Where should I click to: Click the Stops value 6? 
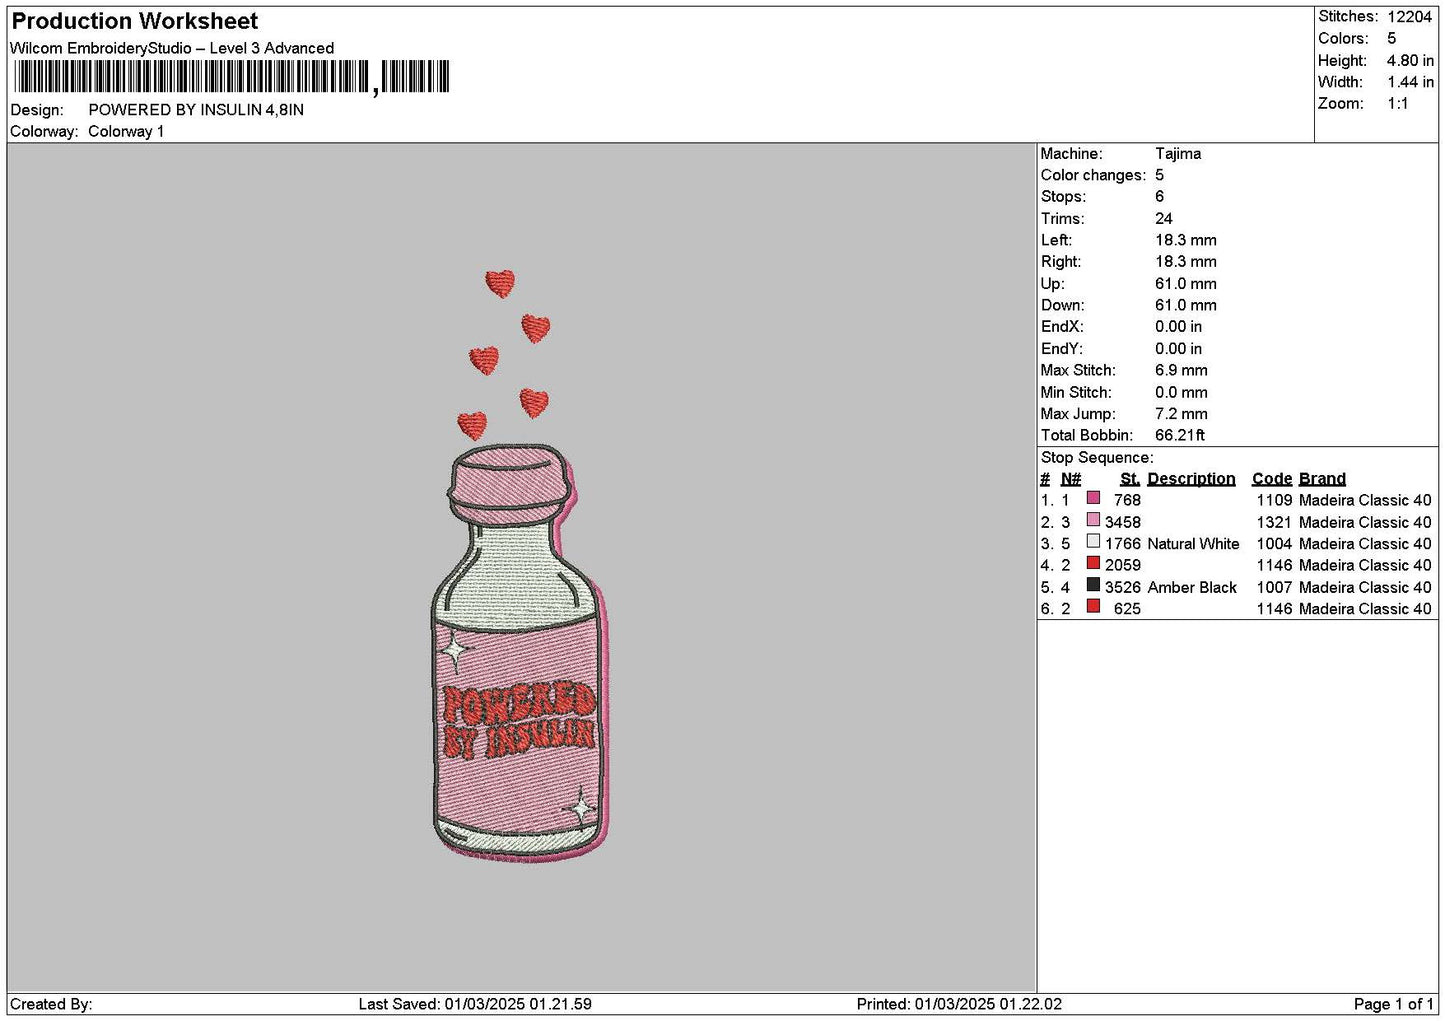[x=1159, y=197]
